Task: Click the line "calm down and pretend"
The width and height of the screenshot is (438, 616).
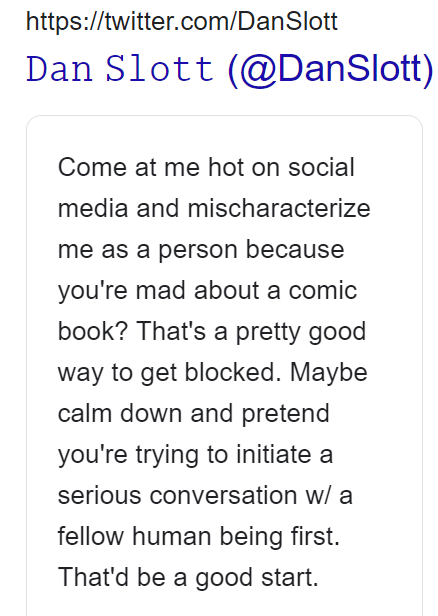Action: tap(194, 413)
